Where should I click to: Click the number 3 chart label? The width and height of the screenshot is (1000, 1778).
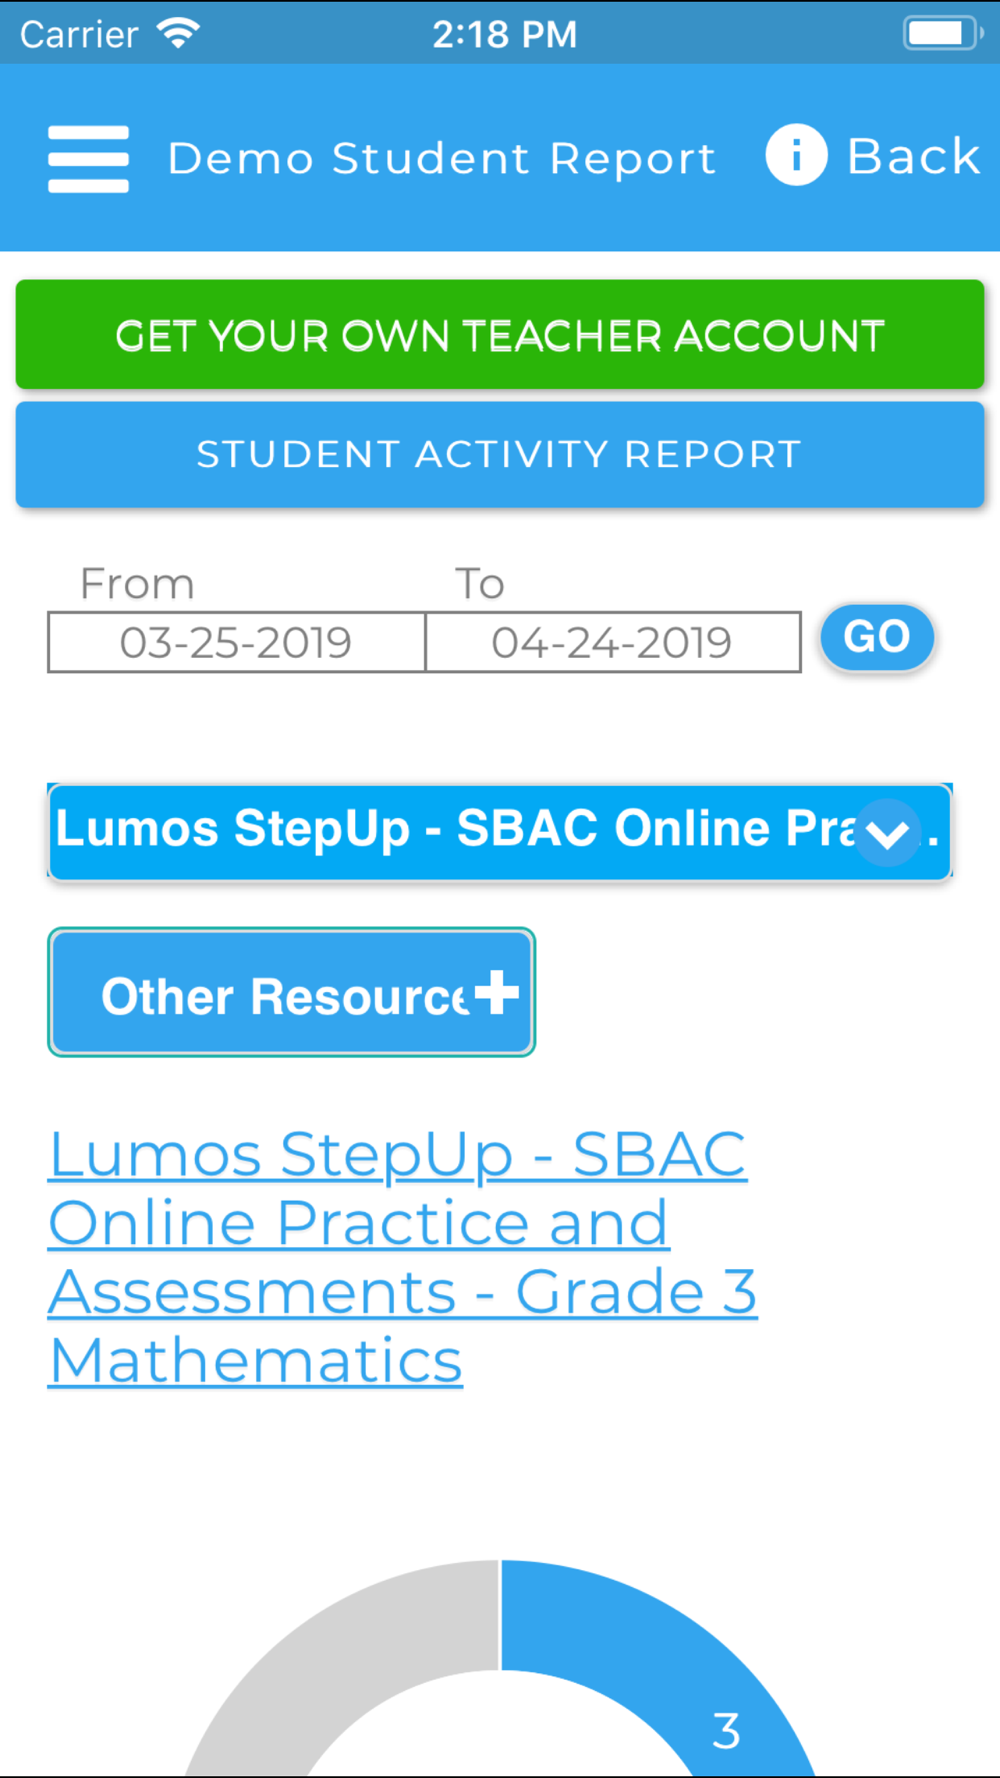tap(726, 1731)
